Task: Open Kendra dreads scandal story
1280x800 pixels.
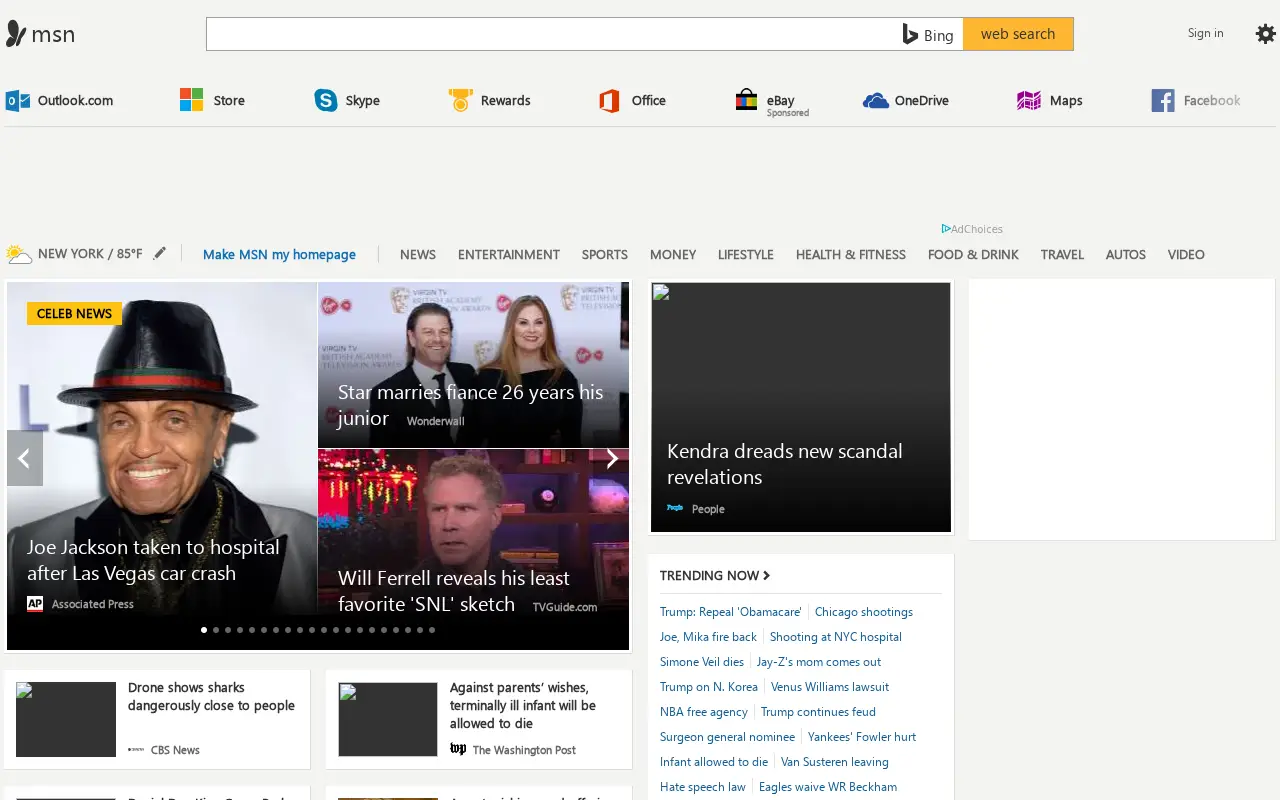Action: tap(785, 464)
